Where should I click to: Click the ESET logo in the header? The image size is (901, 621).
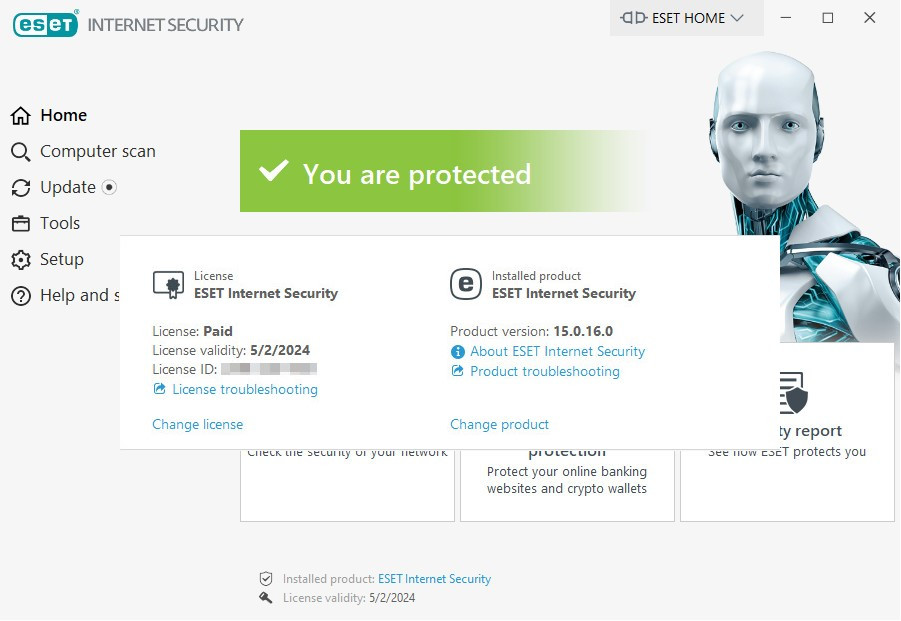(x=45, y=24)
